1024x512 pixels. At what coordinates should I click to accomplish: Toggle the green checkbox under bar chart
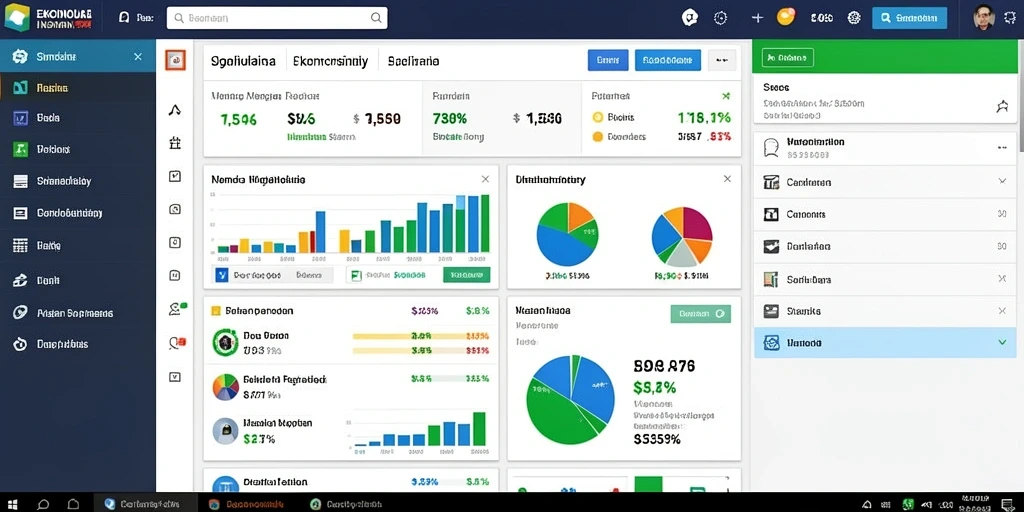(356, 276)
